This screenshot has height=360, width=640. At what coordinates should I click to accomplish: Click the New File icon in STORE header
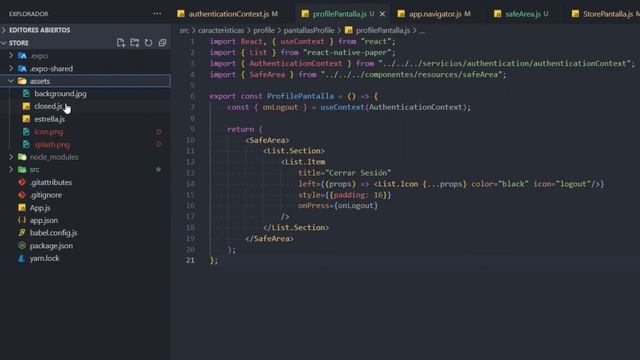tap(120, 43)
